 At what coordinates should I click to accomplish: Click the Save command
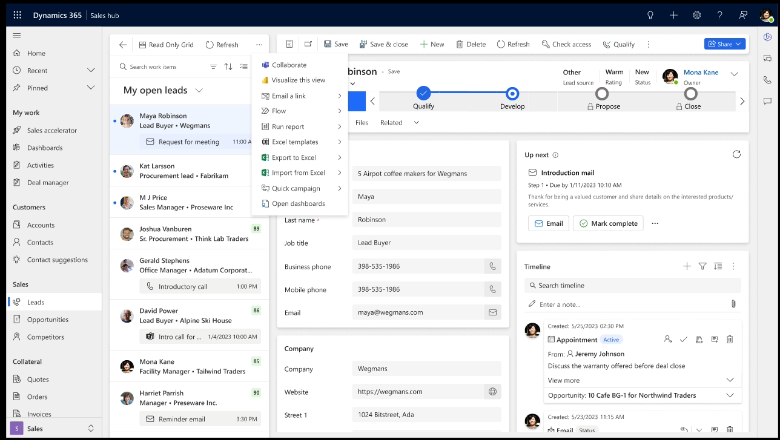(336, 44)
